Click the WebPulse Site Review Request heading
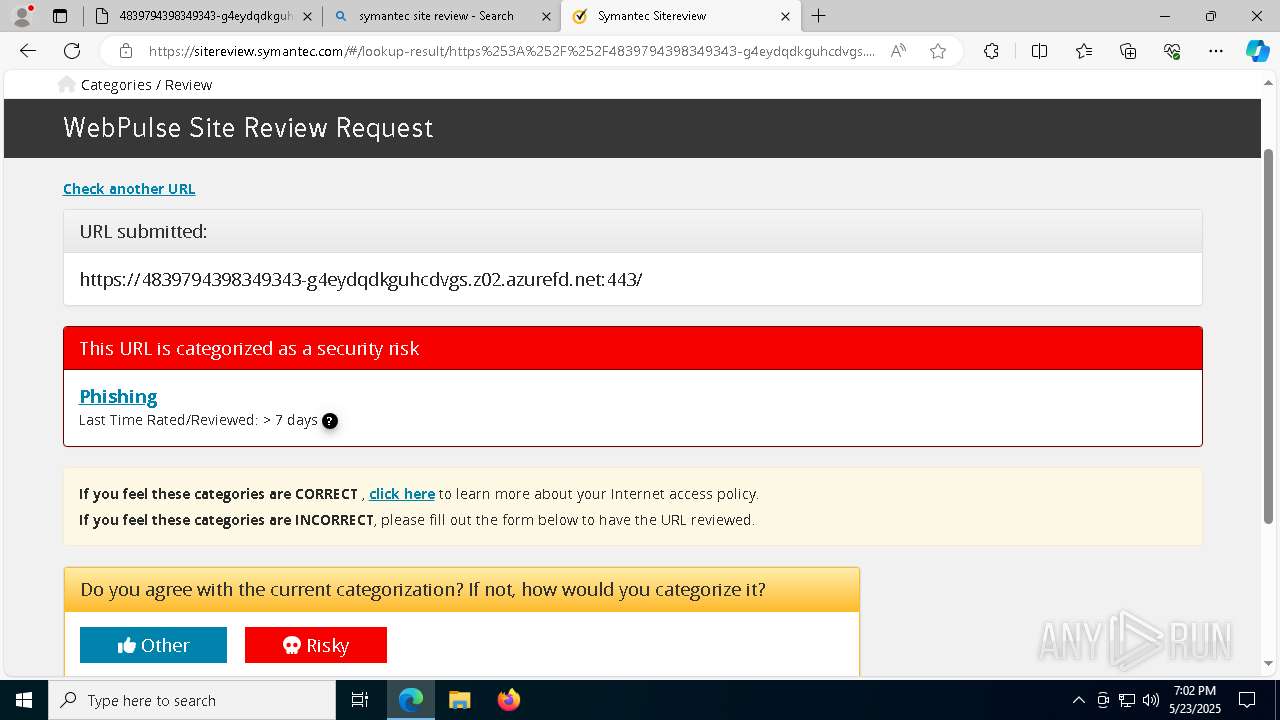This screenshot has height=720, width=1280. [x=248, y=128]
